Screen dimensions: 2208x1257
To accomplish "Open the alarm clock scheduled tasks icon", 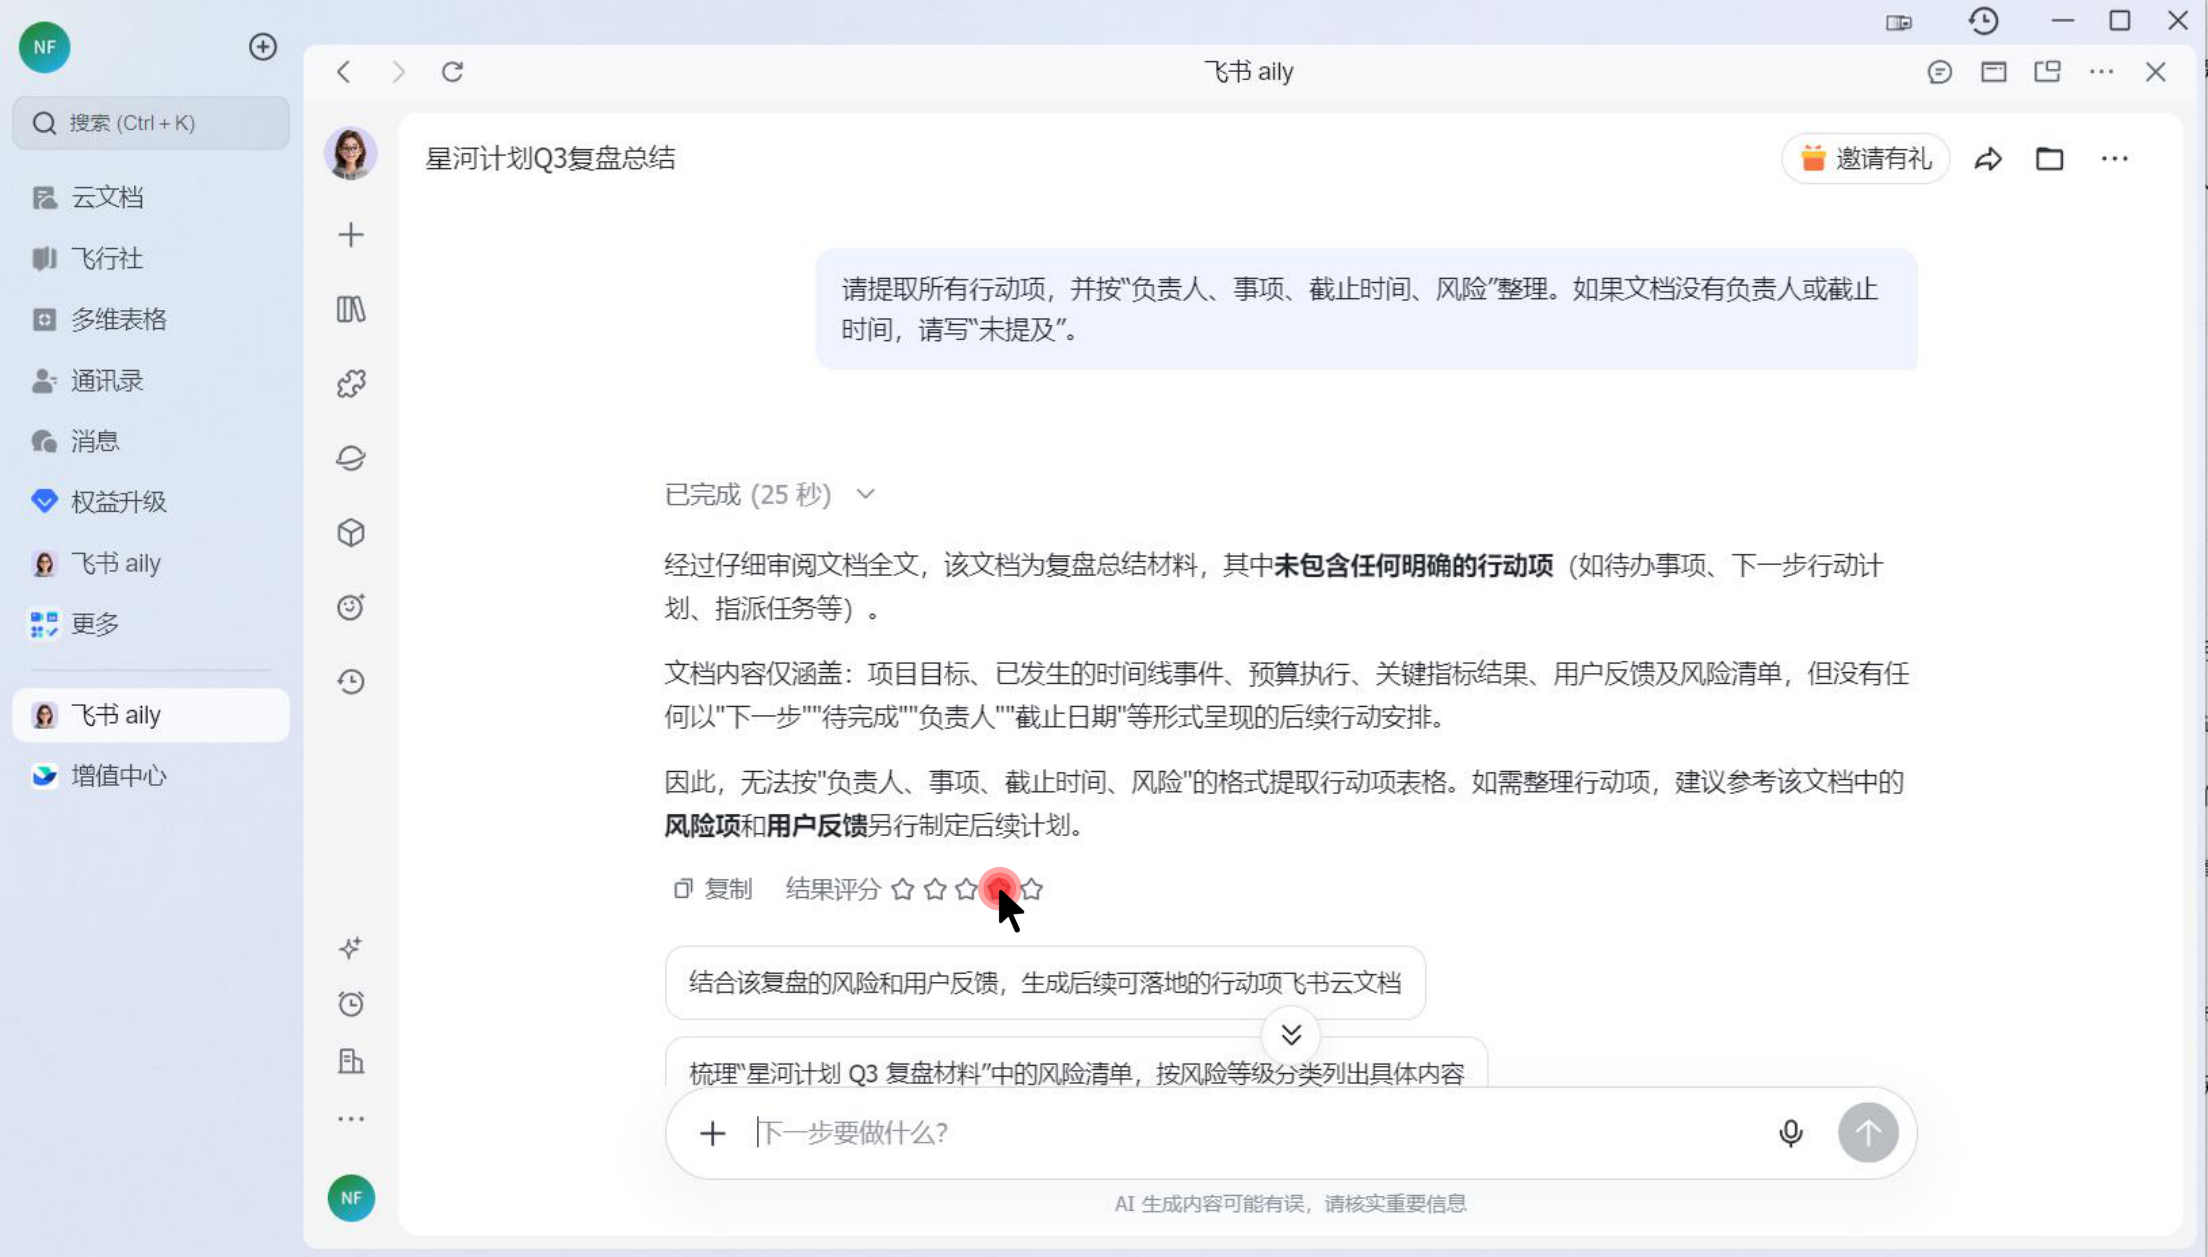I will click(x=351, y=1004).
